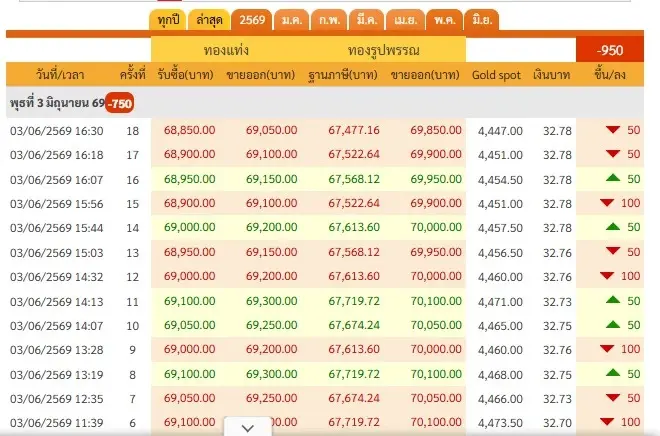Click the green up arrow in row 14
Image resolution: width=660 pixels, height=436 pixels.
613,227
